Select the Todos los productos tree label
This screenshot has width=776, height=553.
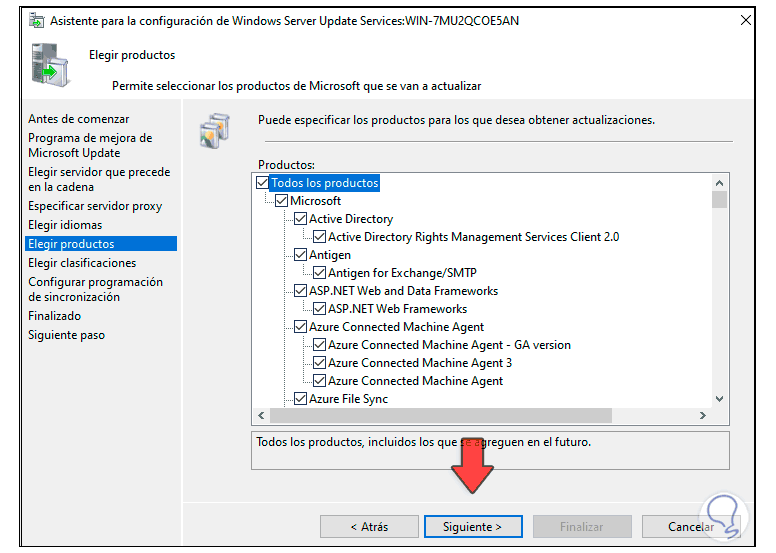pyautogui.click(x=325, y=183)
